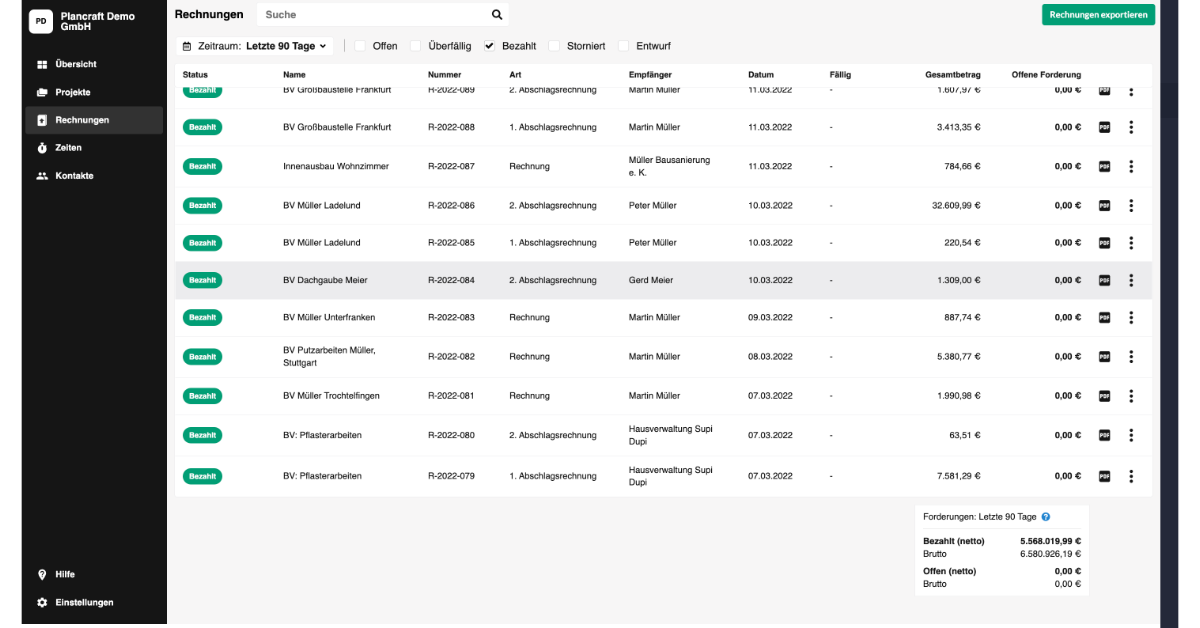Click the Bezahlt badge for R-2022-088
The width and height of the screenshot is (1200, 628).
click(202, 127)
